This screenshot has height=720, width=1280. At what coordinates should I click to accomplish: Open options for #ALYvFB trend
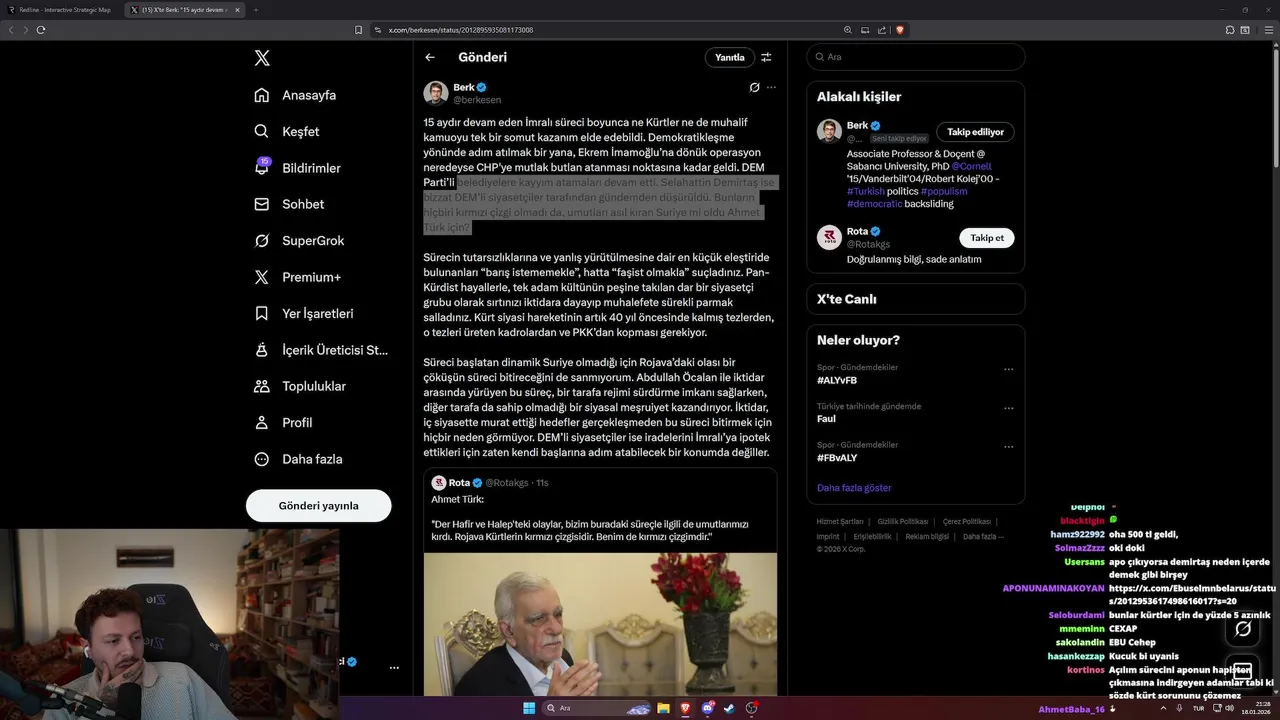click(x=1008, y=369)
